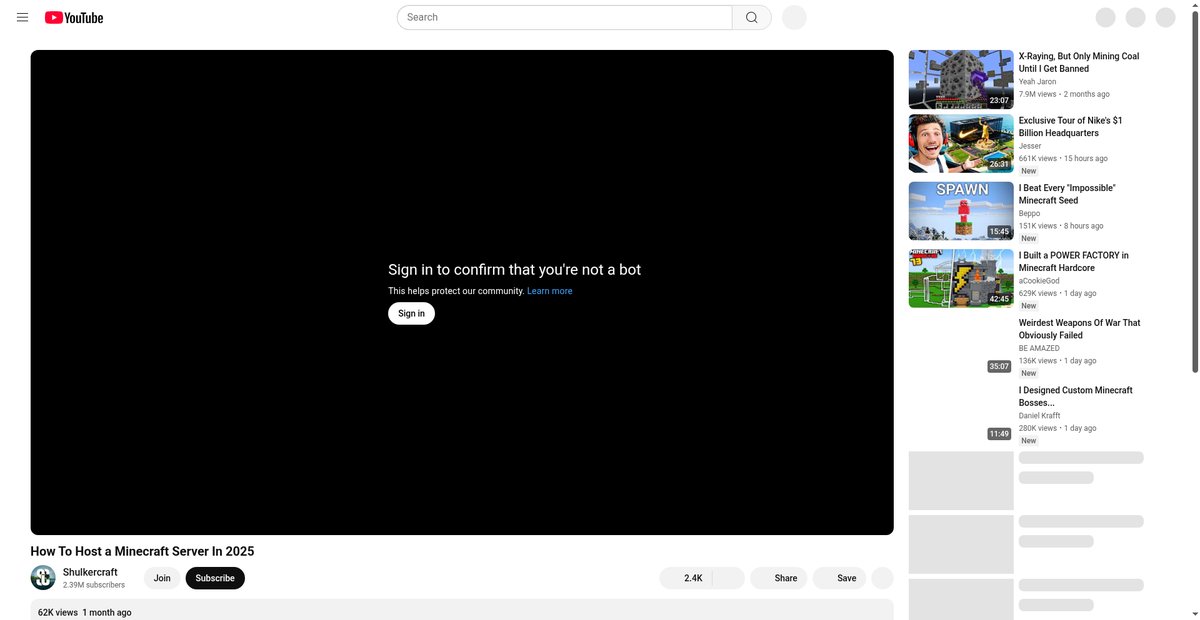
Task: Click the 35:07 duration badge
Action: 999,366
